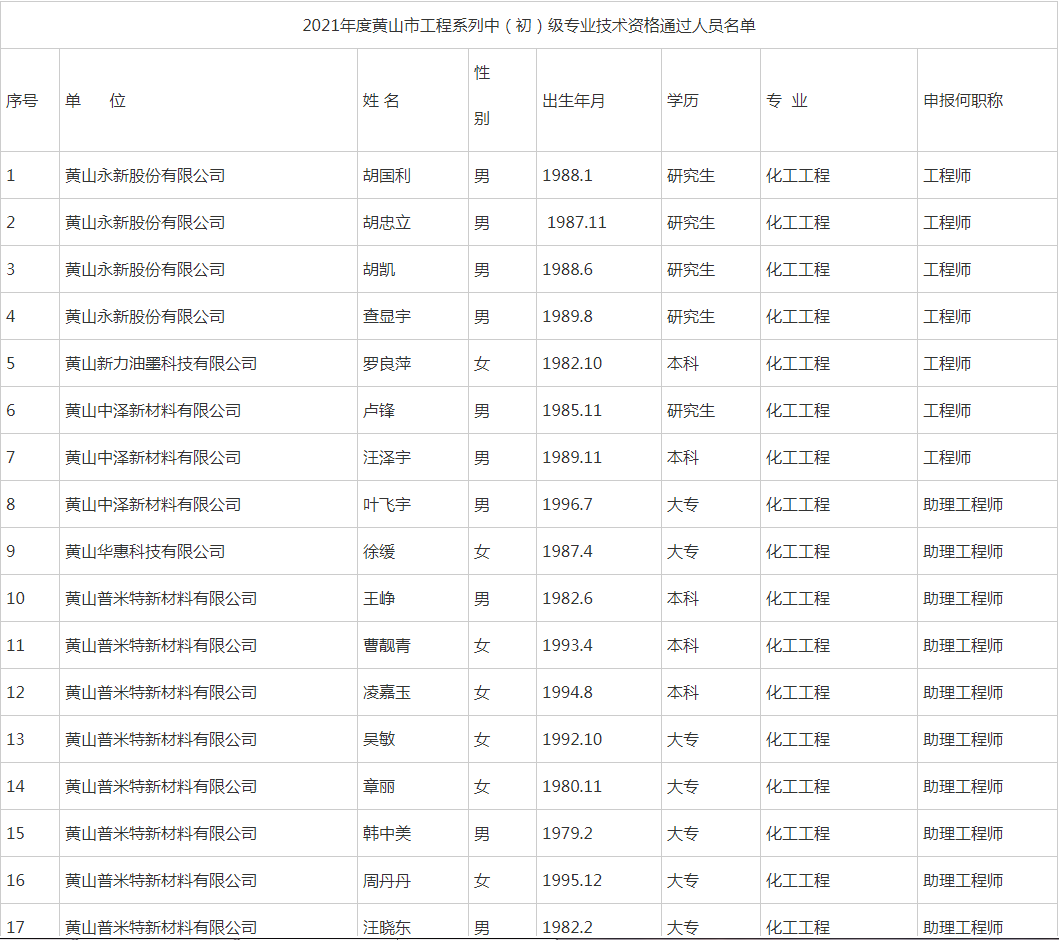Select the 序号 column header
The width and height of the screenshot is (1059, 940).
point(22,101)
